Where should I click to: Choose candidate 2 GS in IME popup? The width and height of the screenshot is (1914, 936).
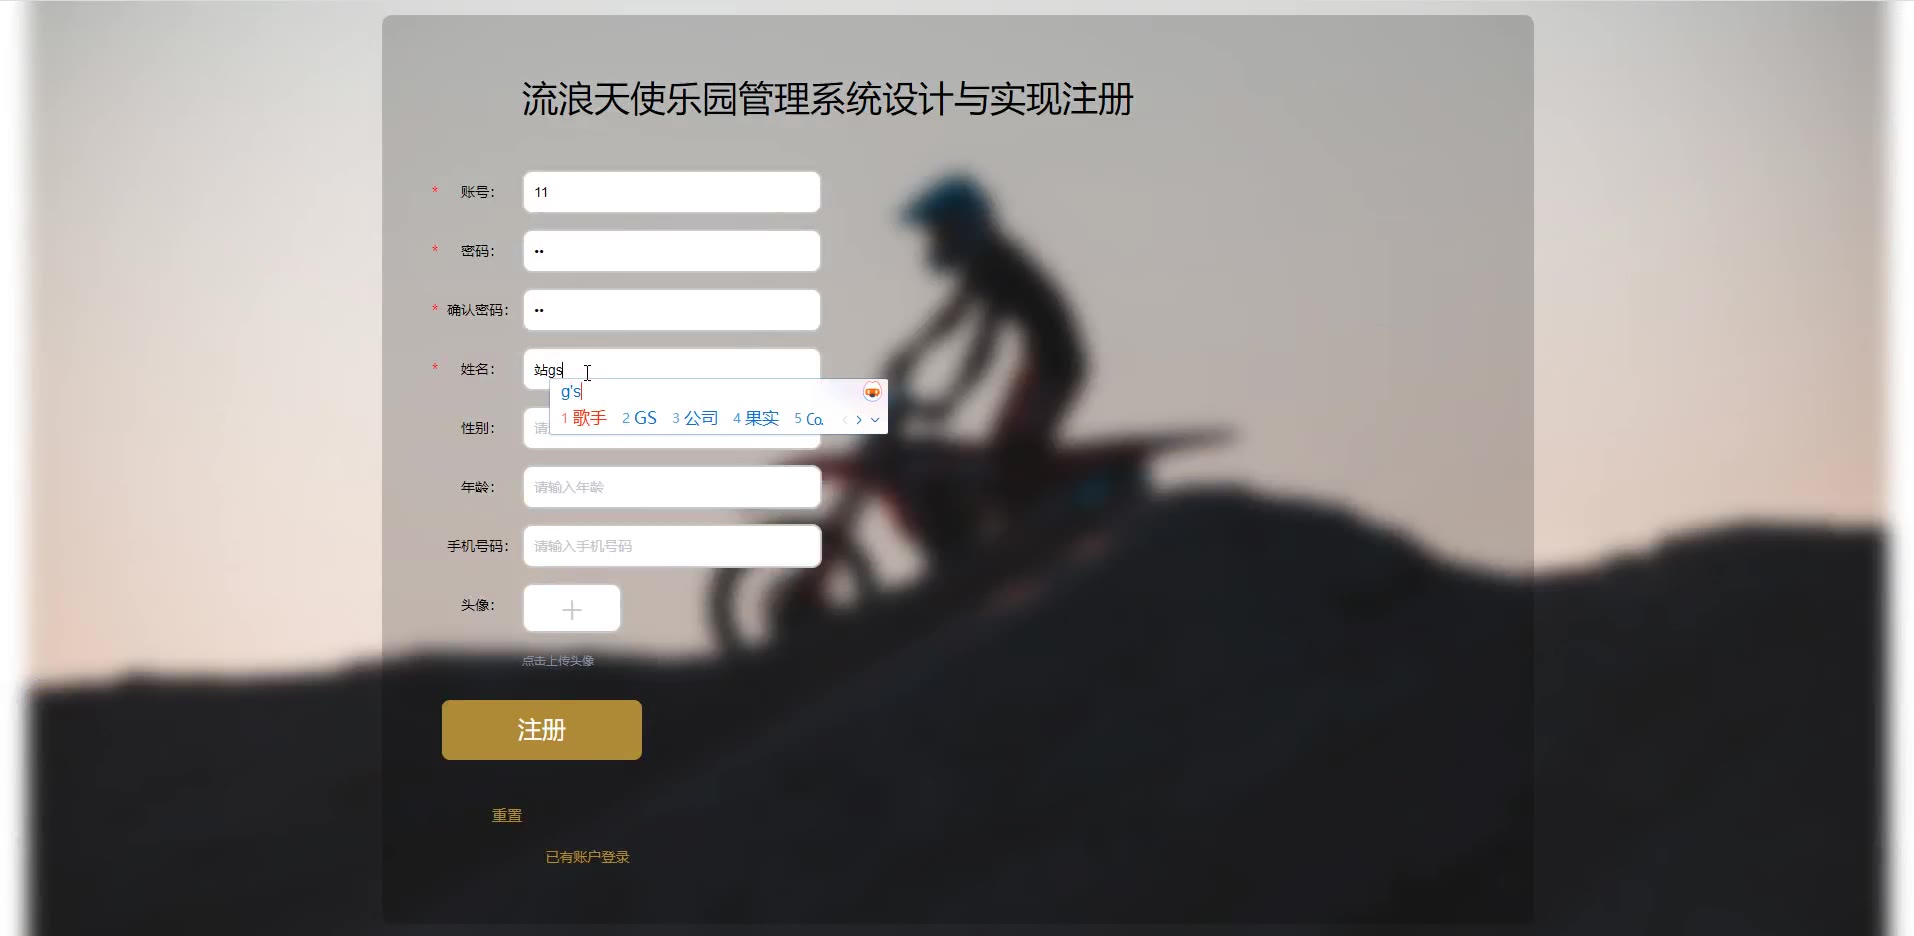639,418
